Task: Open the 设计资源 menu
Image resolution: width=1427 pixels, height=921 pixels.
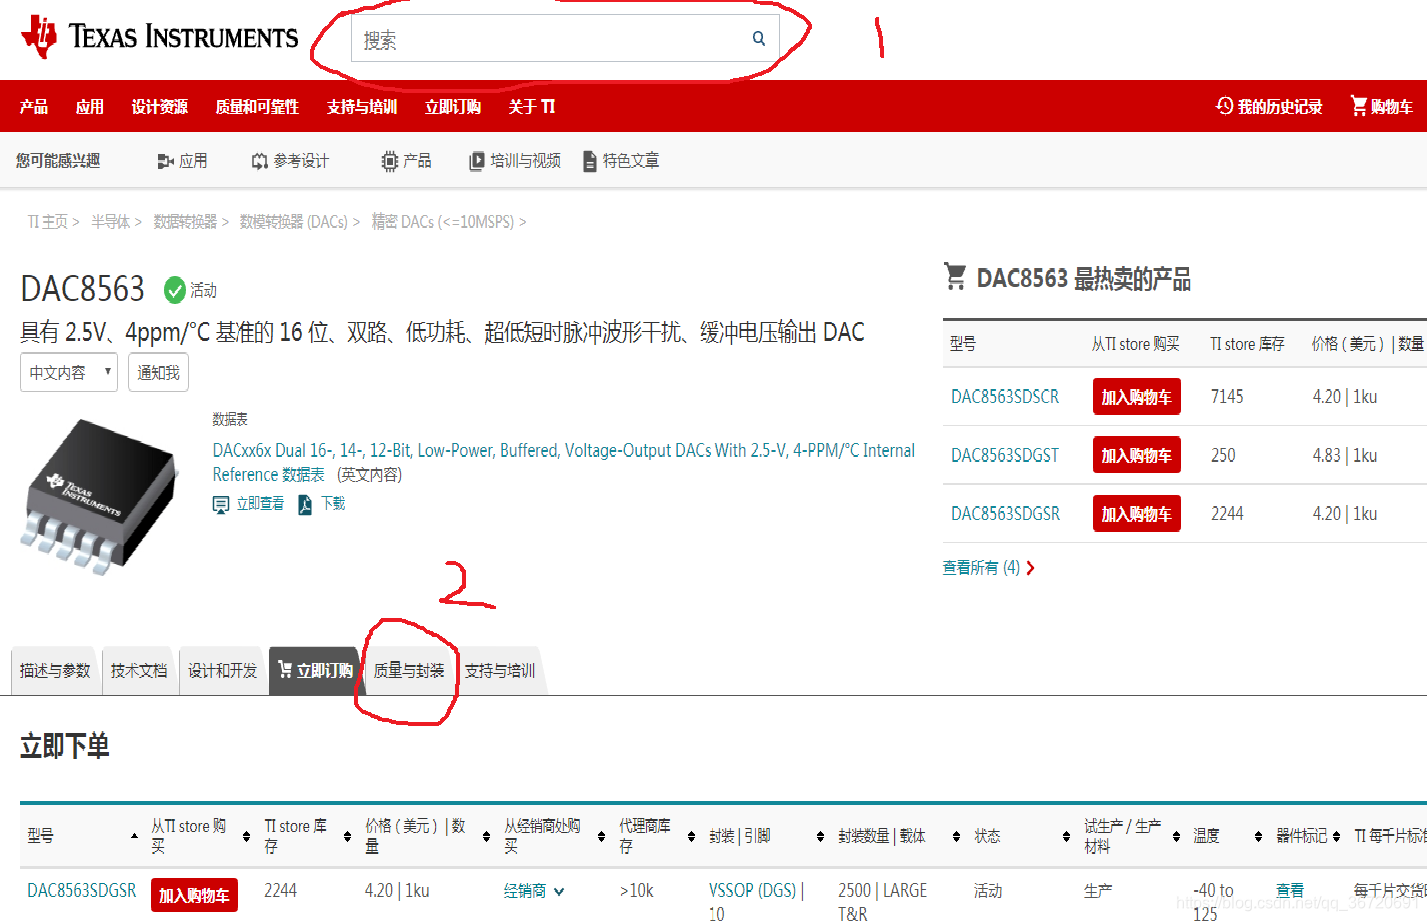Action: (x=160, y=106)
